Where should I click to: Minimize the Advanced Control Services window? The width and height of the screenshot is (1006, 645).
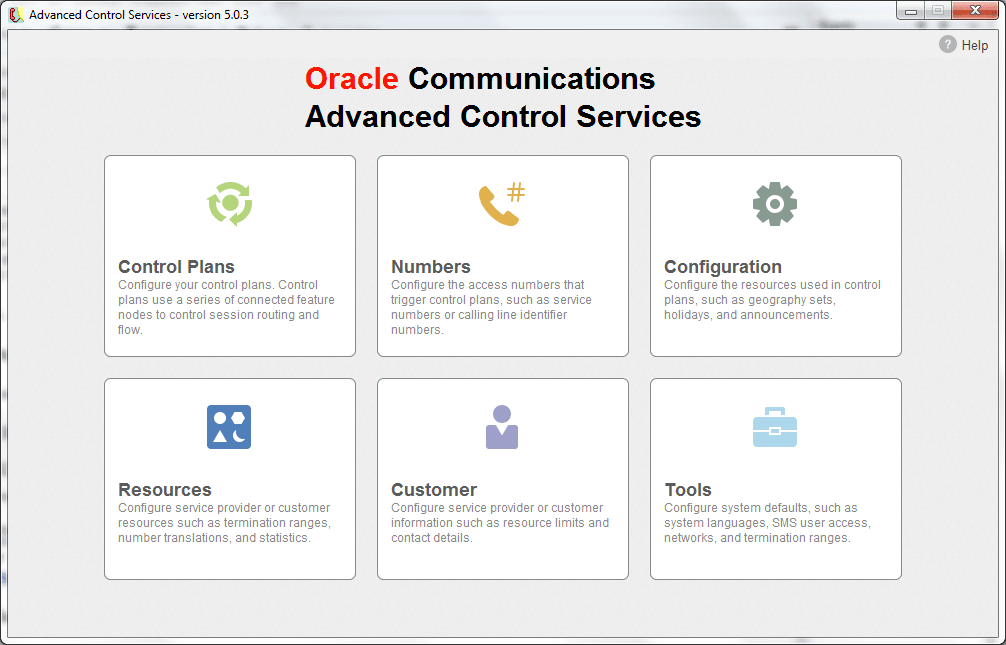[910, 11]
